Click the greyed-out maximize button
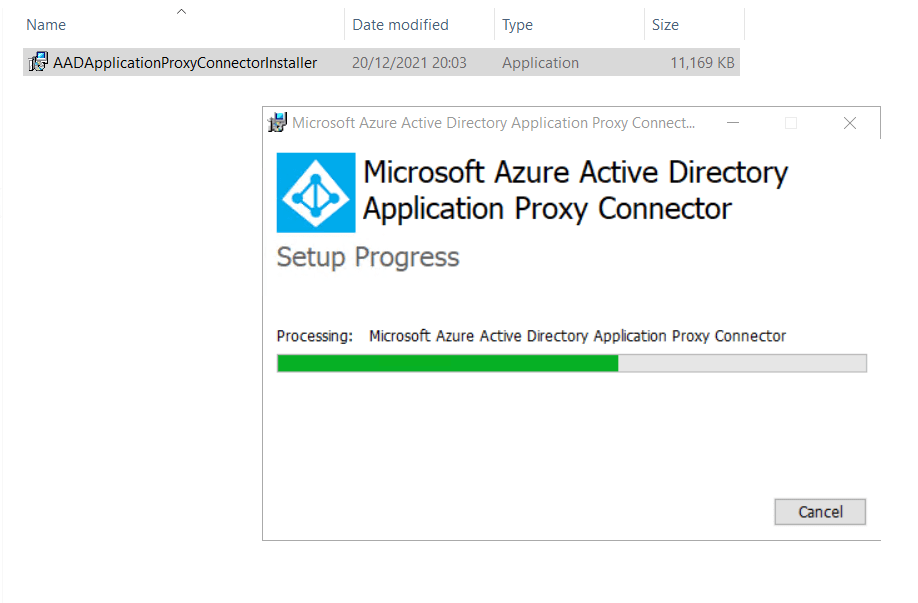 pos(791,123)
